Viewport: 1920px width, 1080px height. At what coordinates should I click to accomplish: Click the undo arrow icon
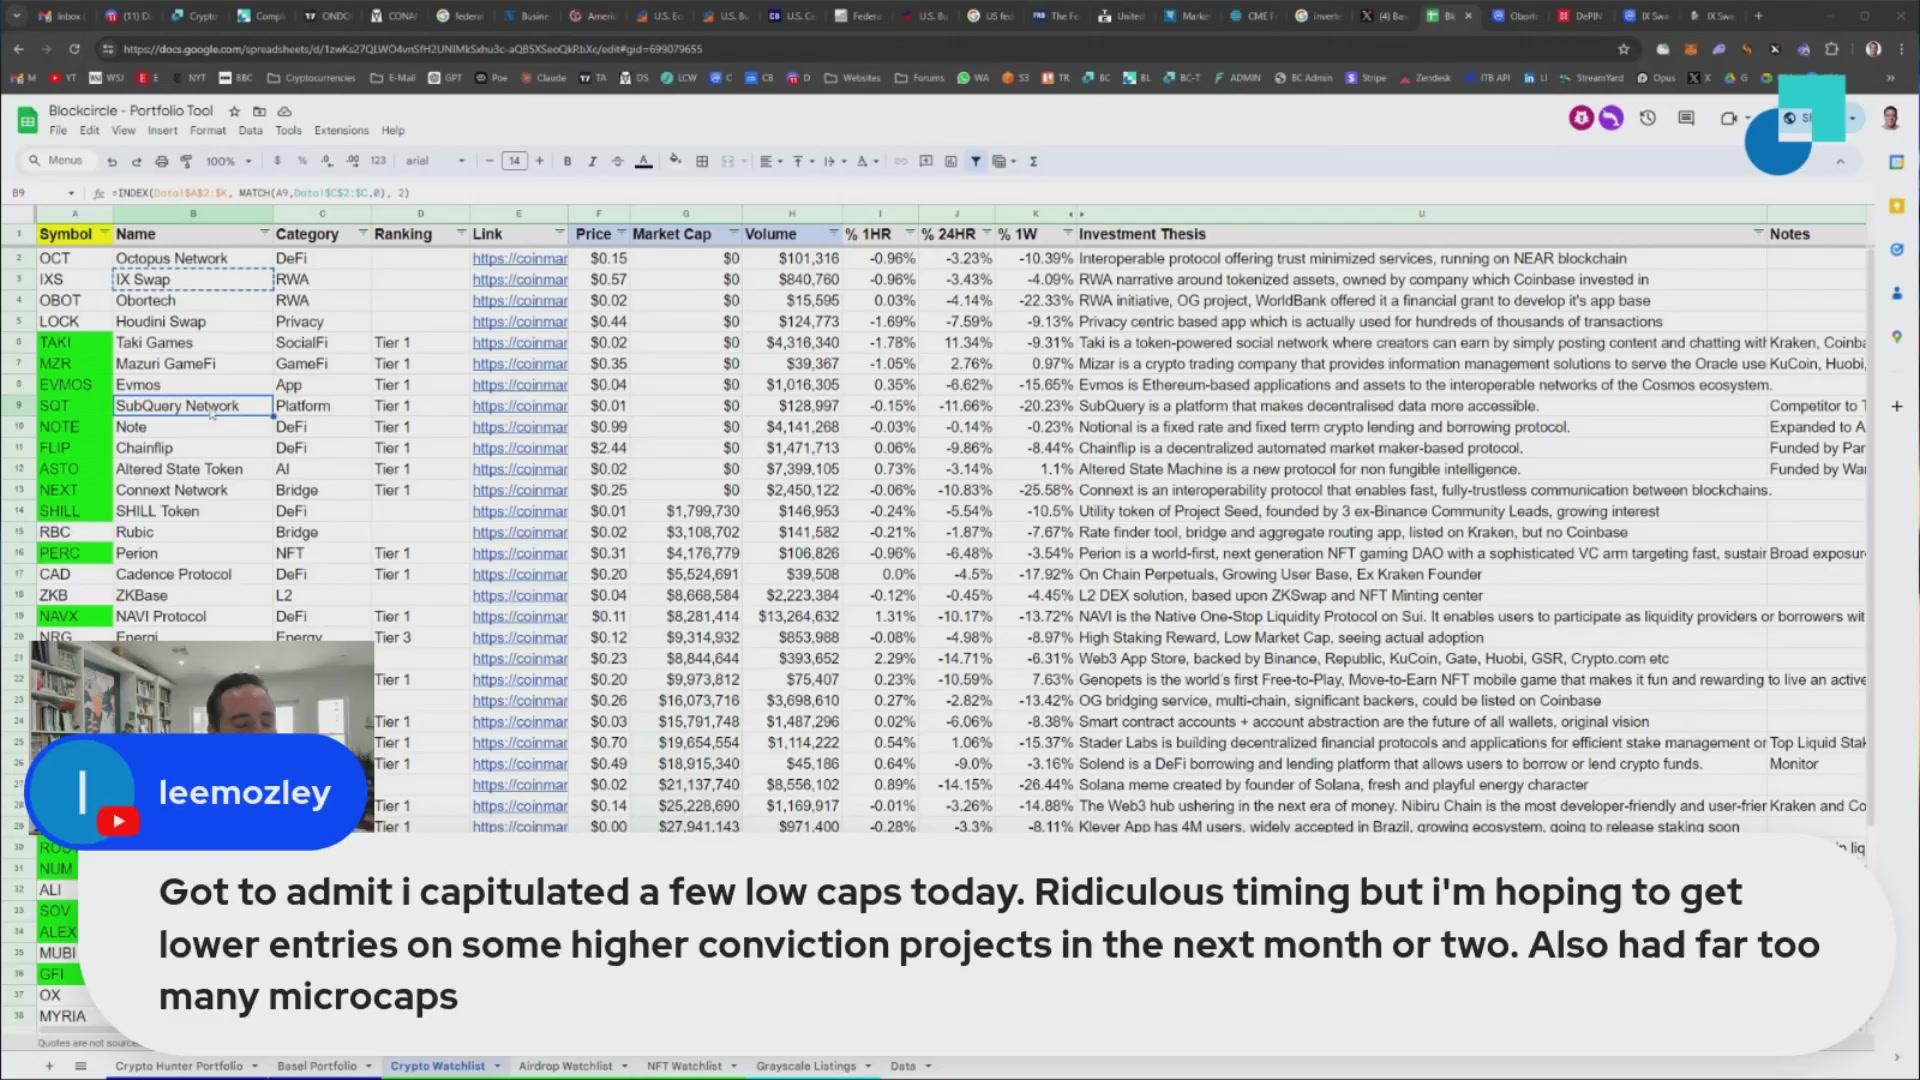point(112,161)
